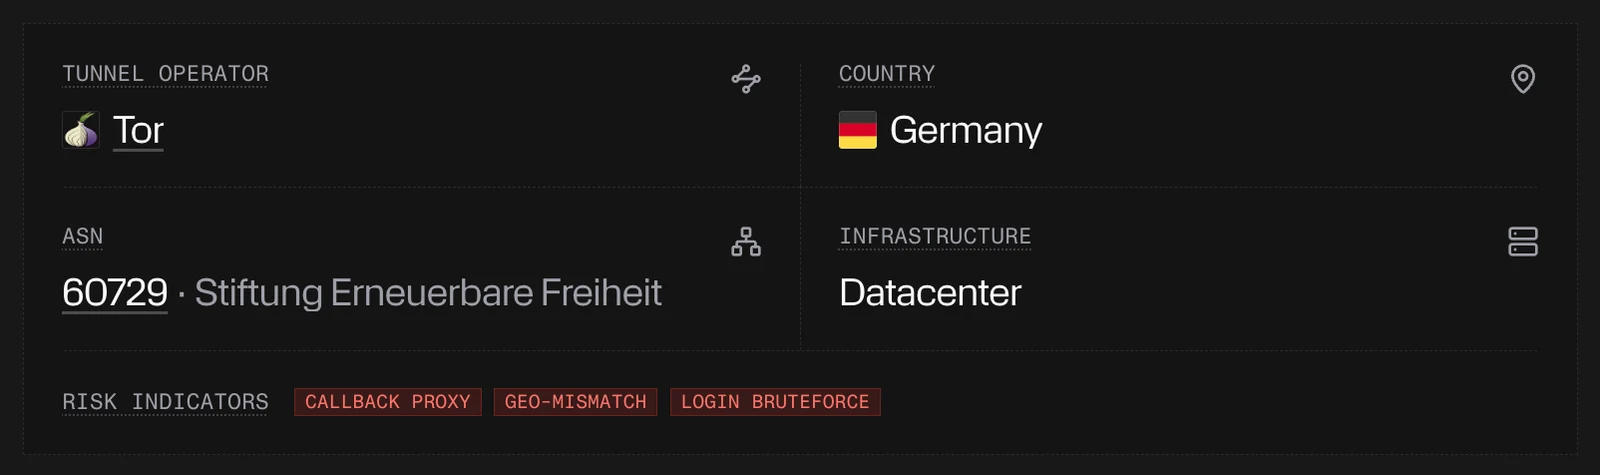Select the LOGIN BRUTEFORCE risk tag
The height and width of the screenshot is (475, 1600).
coord(775,402)
